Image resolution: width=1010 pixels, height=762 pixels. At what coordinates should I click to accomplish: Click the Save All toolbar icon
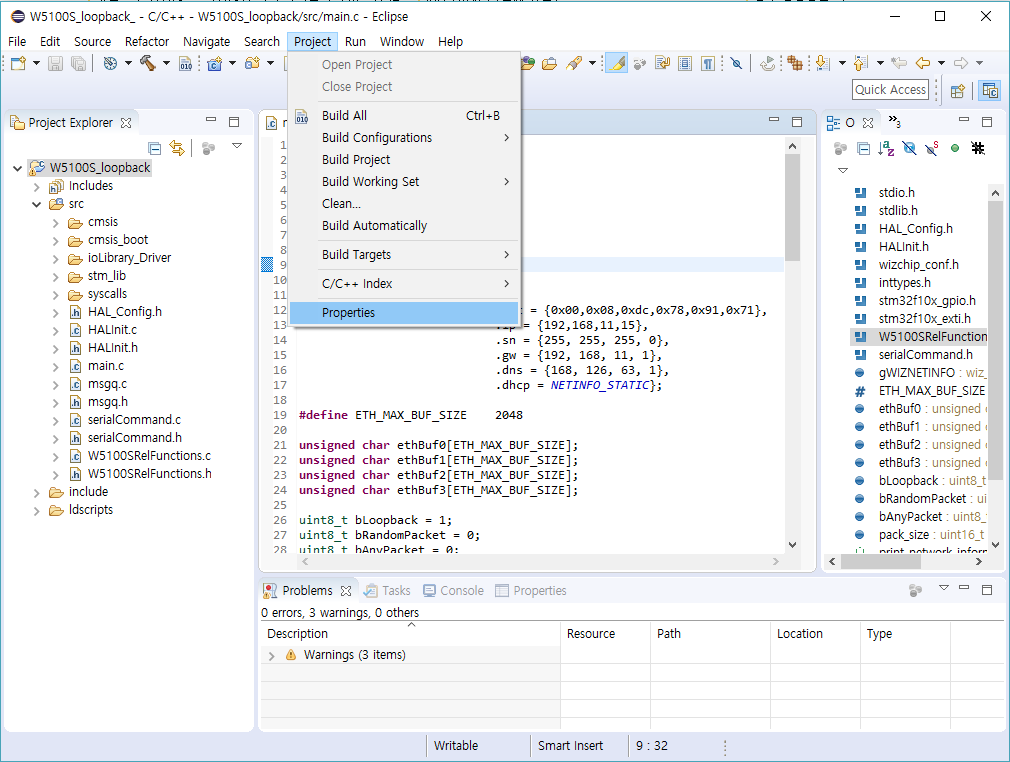pyautogui.click(x=78, y=63)
